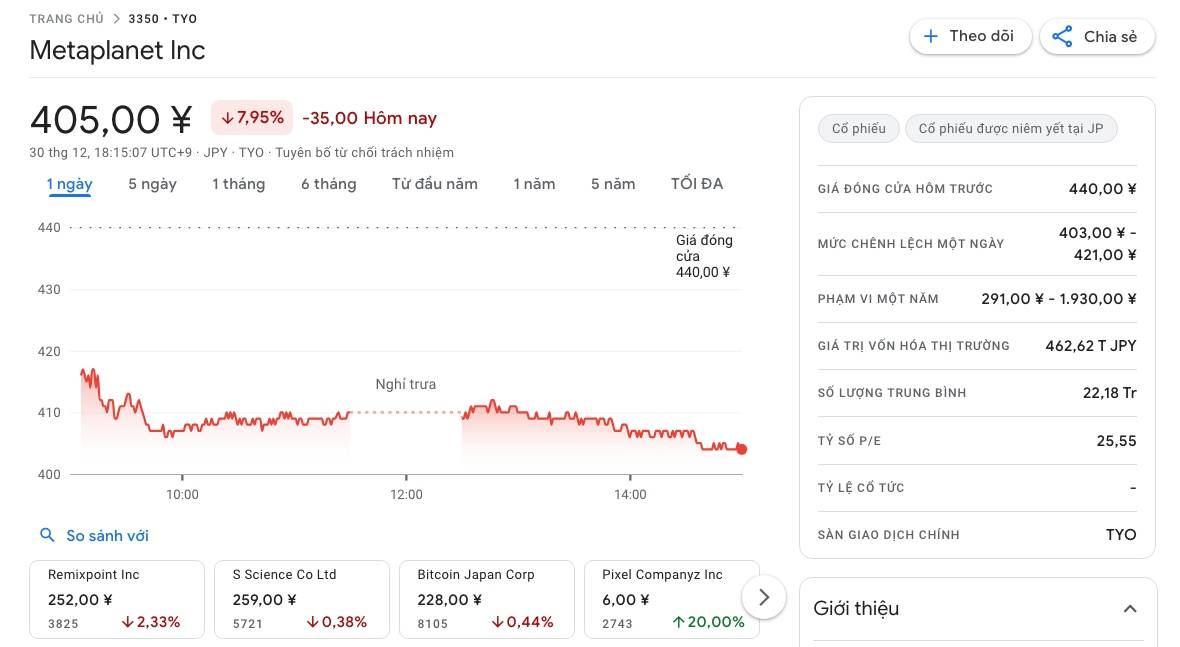This screenshot has width=1180, height=647.
Task: Open the Bitcoin Japan Corp card
Action: [486, 599]
